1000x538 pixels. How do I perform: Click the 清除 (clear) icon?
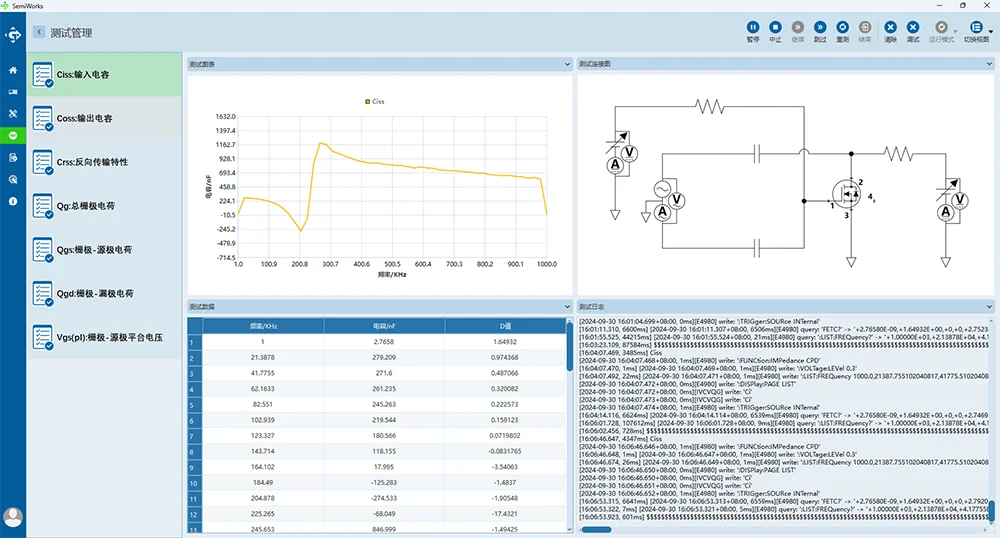pyautogui.click(x=890, y=27)
